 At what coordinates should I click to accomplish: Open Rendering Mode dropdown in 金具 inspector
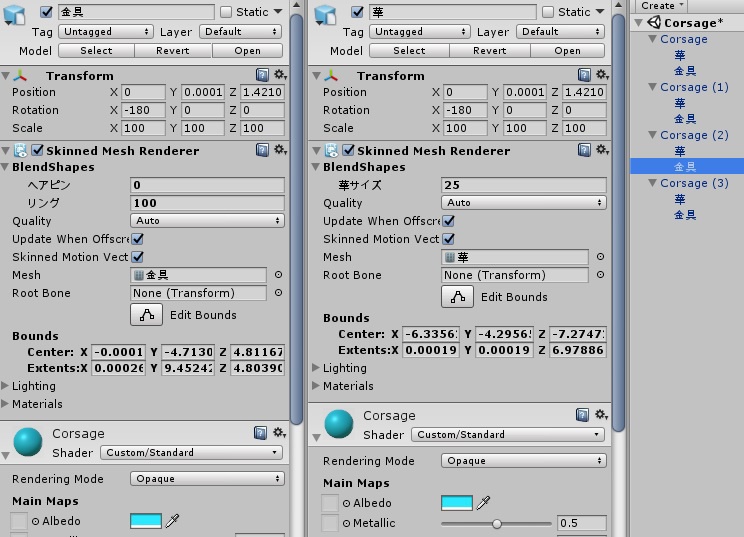pos(207,479)
